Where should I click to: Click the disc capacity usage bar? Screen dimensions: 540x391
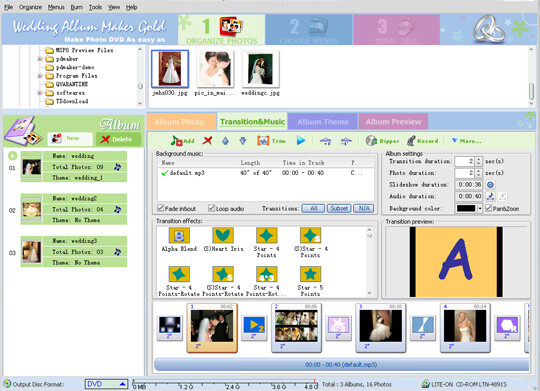click(x=225, y=383)
